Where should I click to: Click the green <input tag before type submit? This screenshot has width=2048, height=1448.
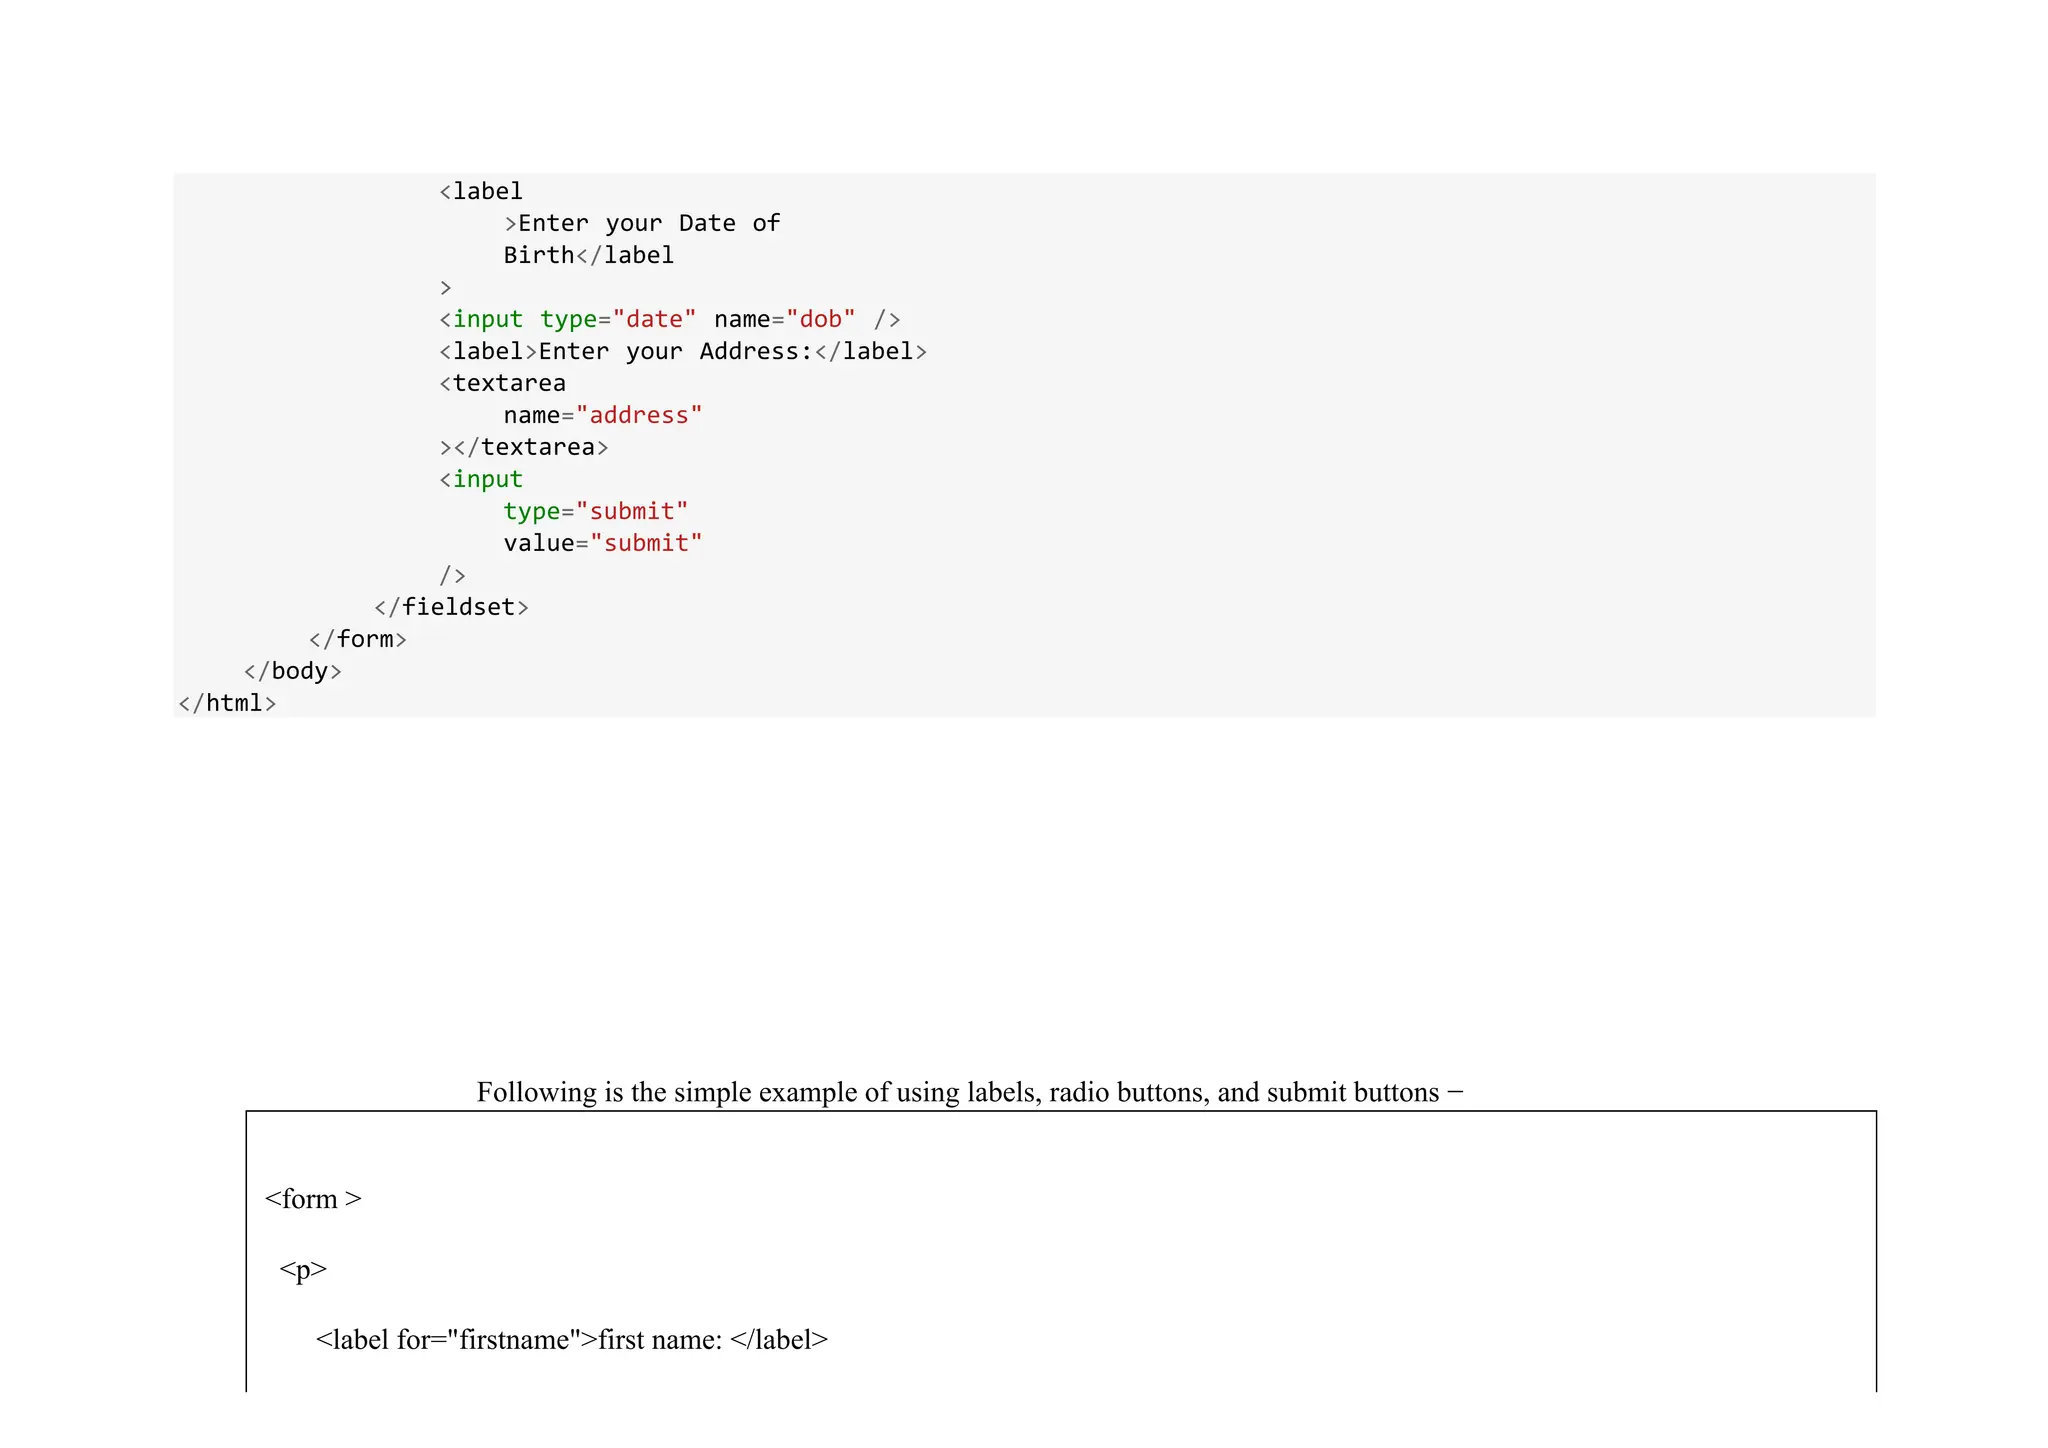click(x=481, y=479)
